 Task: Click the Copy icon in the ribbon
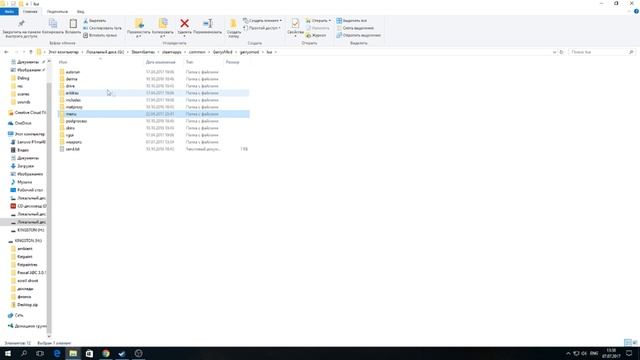[53, 24]
